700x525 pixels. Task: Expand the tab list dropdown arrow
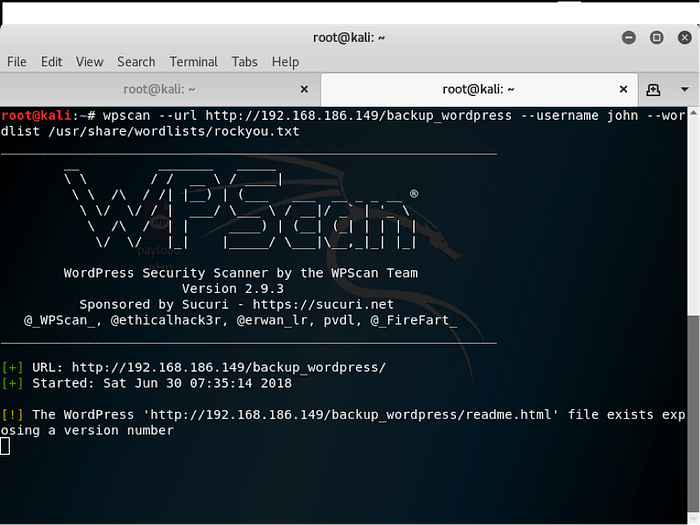[x=685, y=89]
